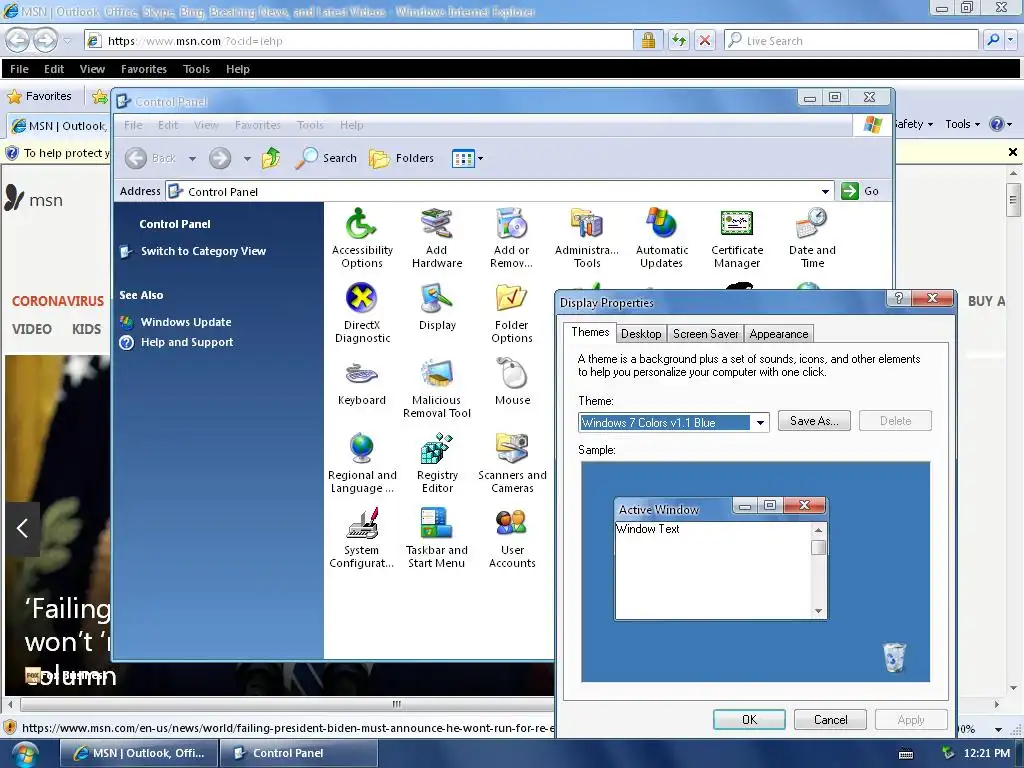Click previous slide arrow on MSN carousel

point(22,528)
